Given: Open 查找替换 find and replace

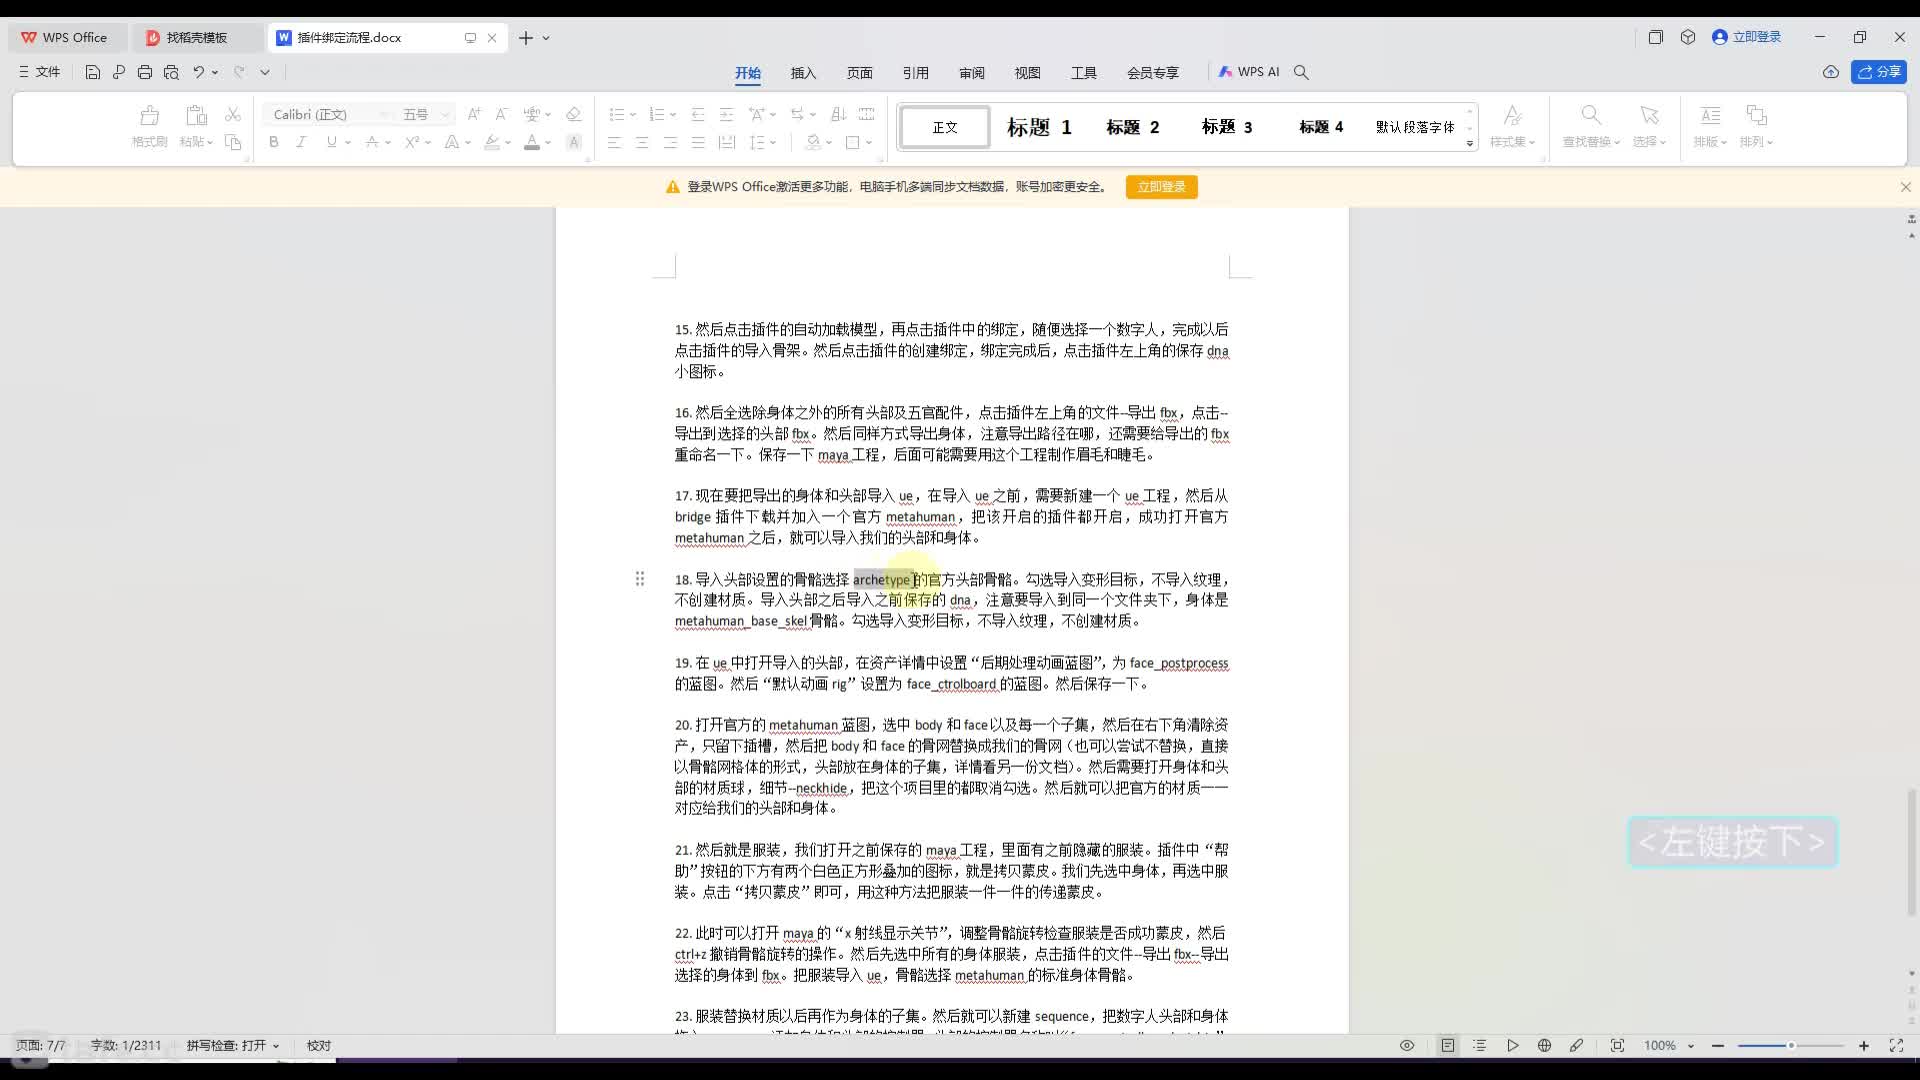Looking at the screenshot, I should click(1591, 126).
